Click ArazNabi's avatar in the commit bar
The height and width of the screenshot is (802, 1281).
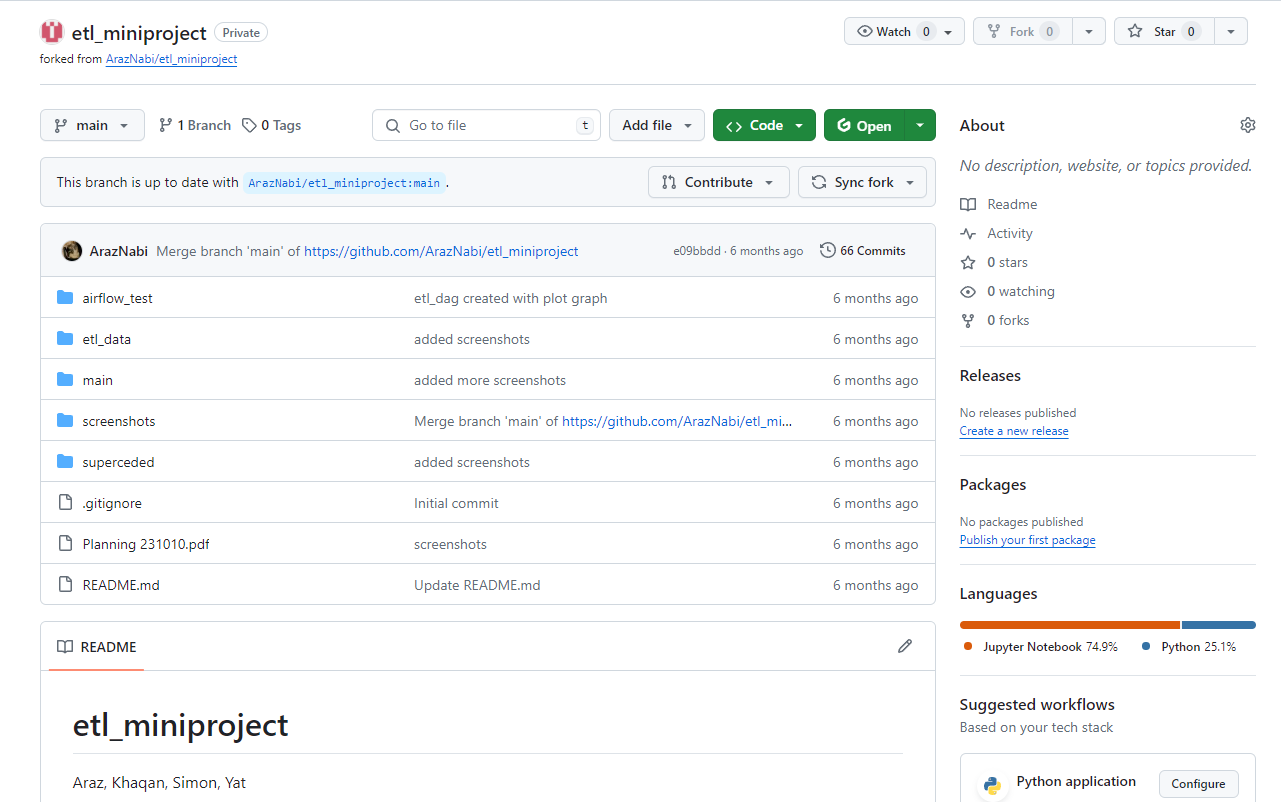tap(72, 251)
